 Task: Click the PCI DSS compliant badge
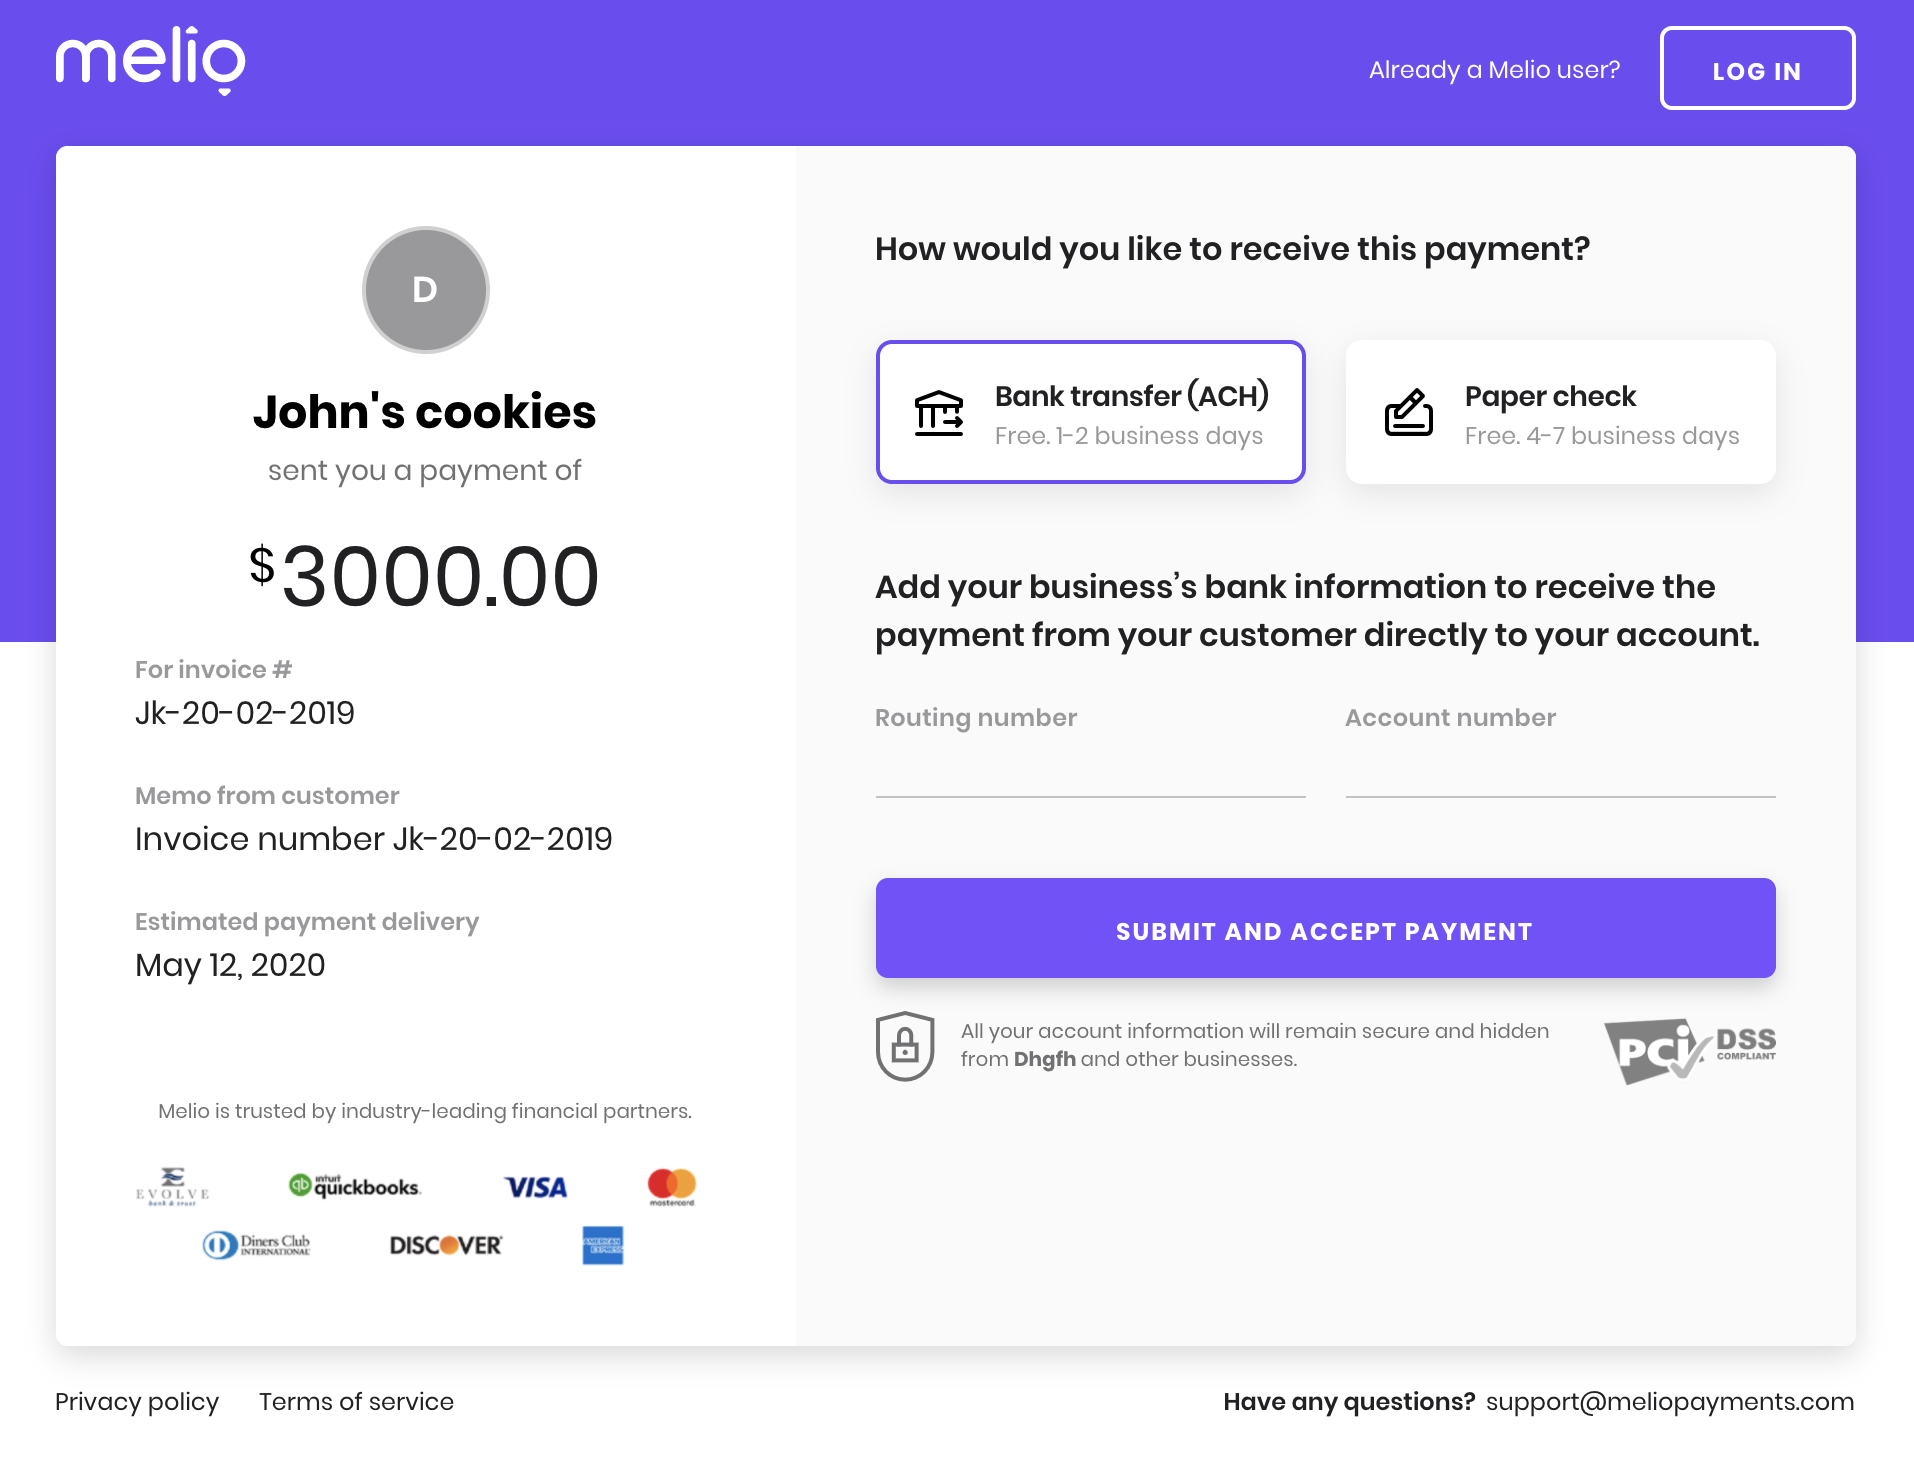[1690, 1050]
